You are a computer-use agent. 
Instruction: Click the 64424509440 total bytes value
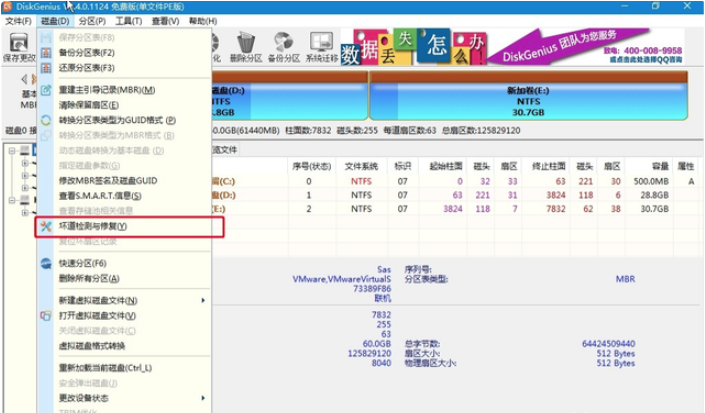pyautogui.click(x=608, y=344)
